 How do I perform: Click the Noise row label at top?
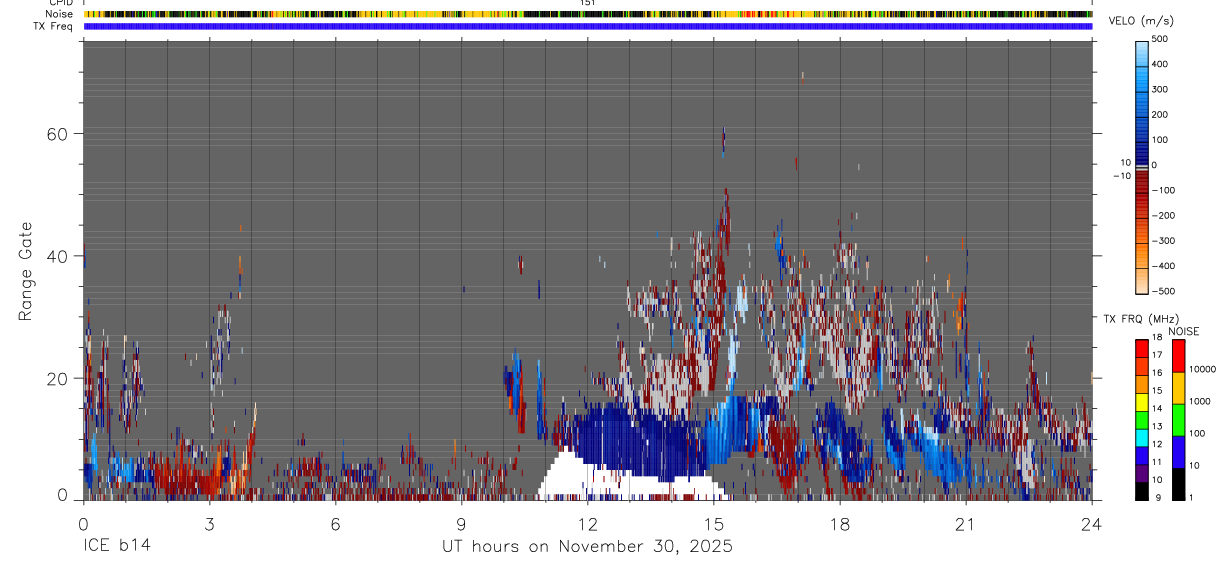pyautogui.click(x=59, y=14)
